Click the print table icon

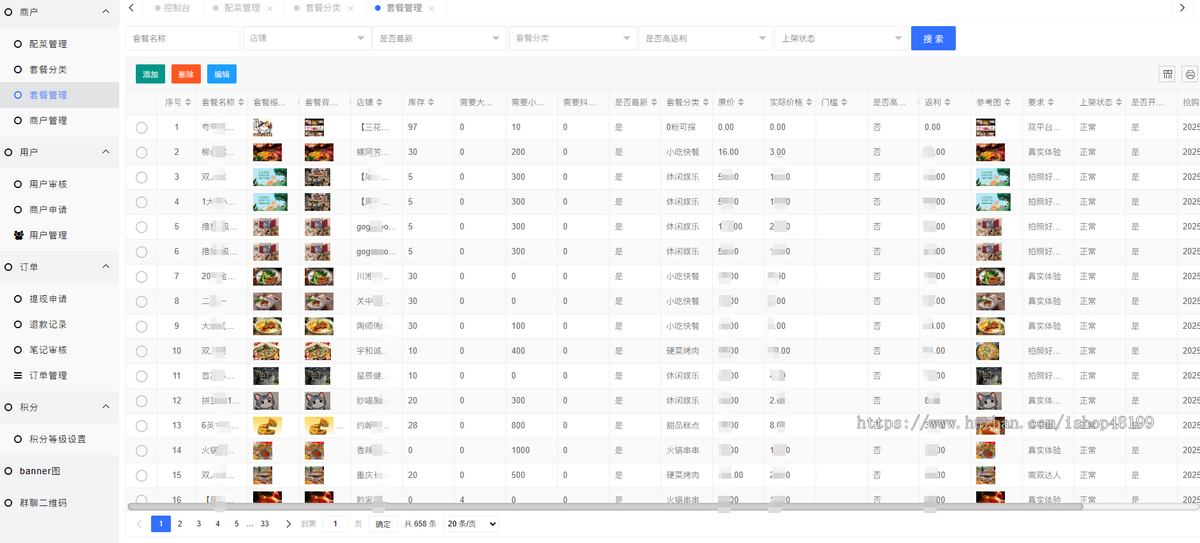pos(1190,74)
